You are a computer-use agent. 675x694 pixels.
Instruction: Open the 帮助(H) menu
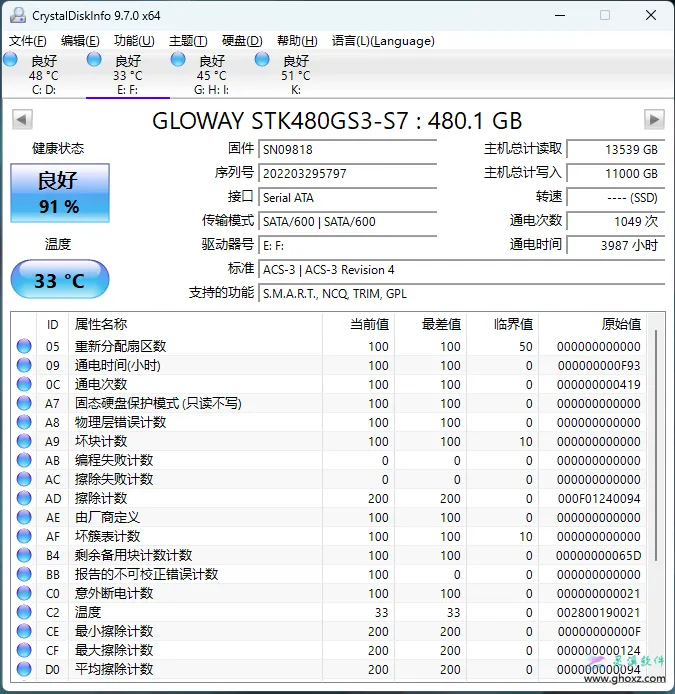(297, 41)
